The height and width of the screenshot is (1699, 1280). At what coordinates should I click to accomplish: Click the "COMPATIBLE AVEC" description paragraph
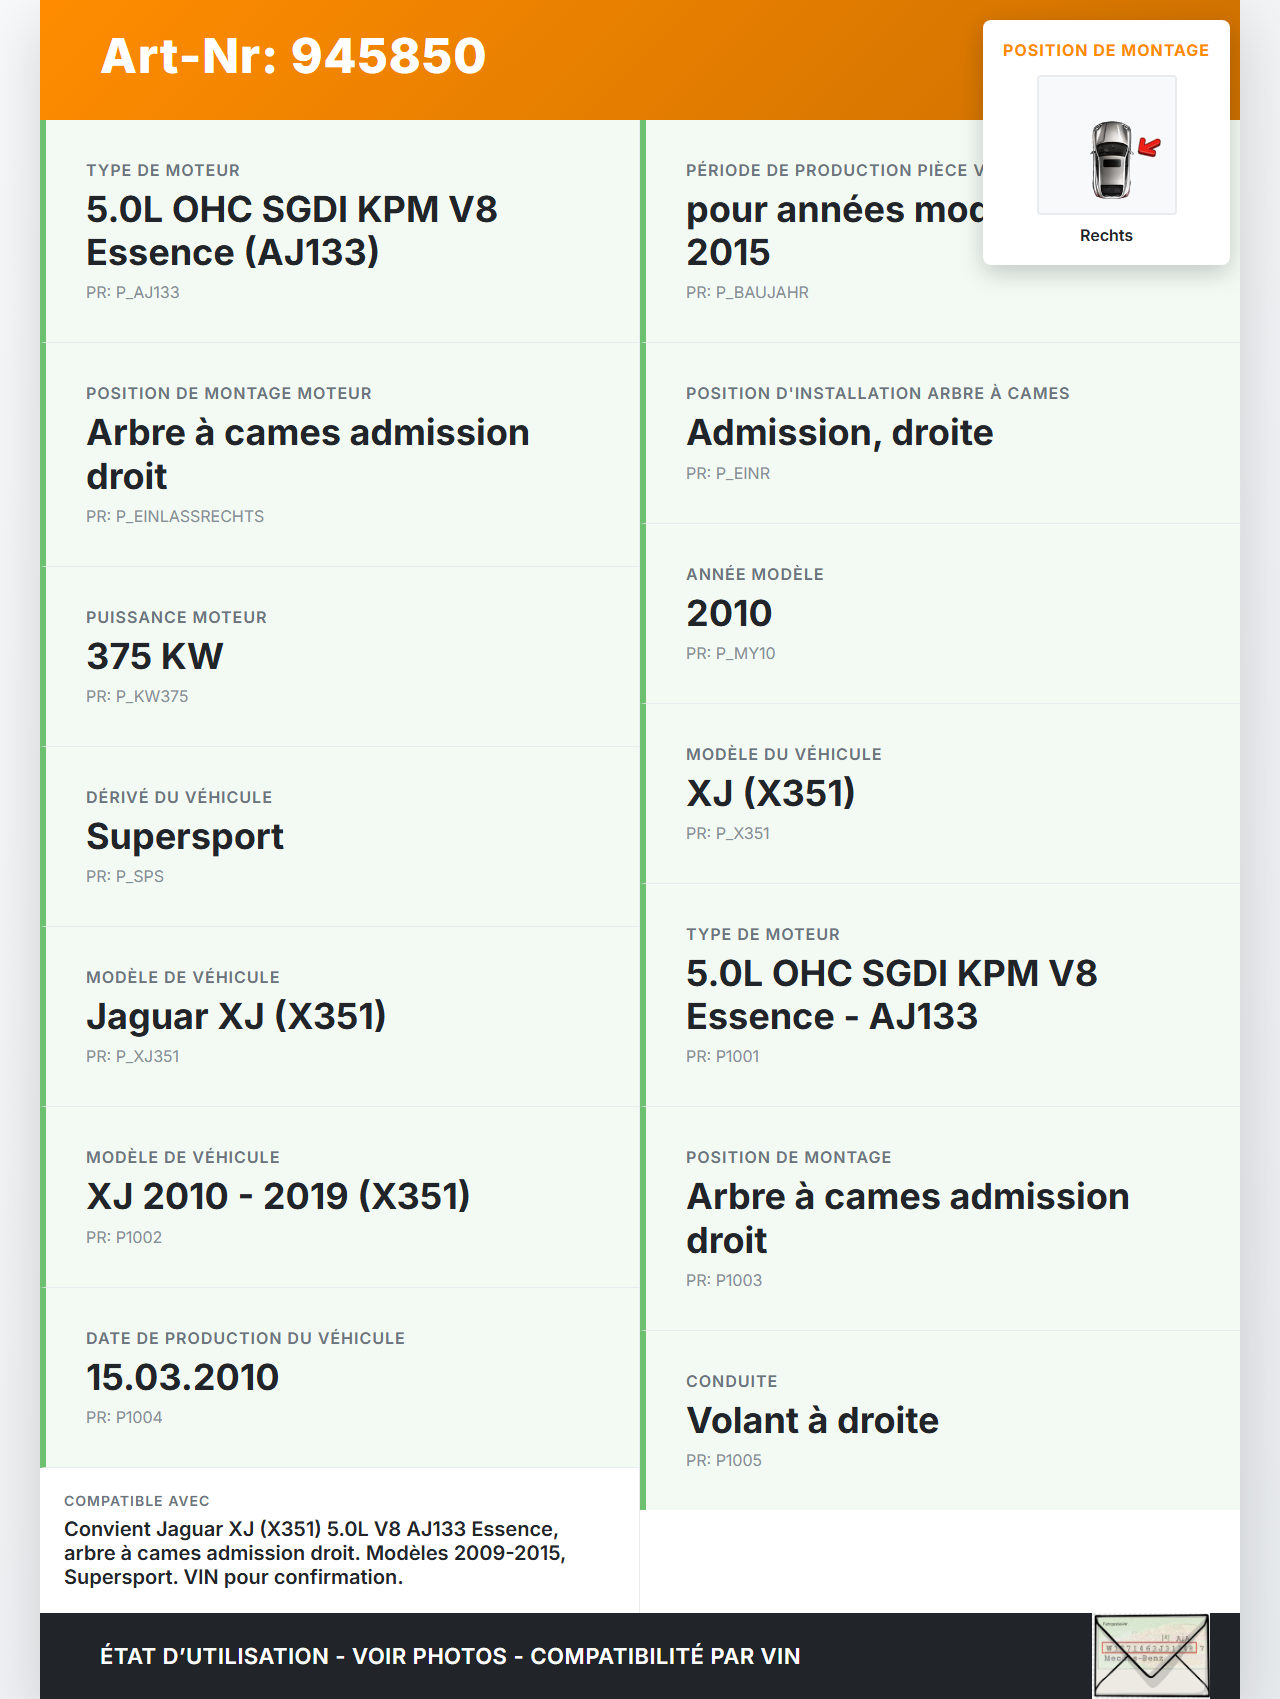[x=315, y=1553]
